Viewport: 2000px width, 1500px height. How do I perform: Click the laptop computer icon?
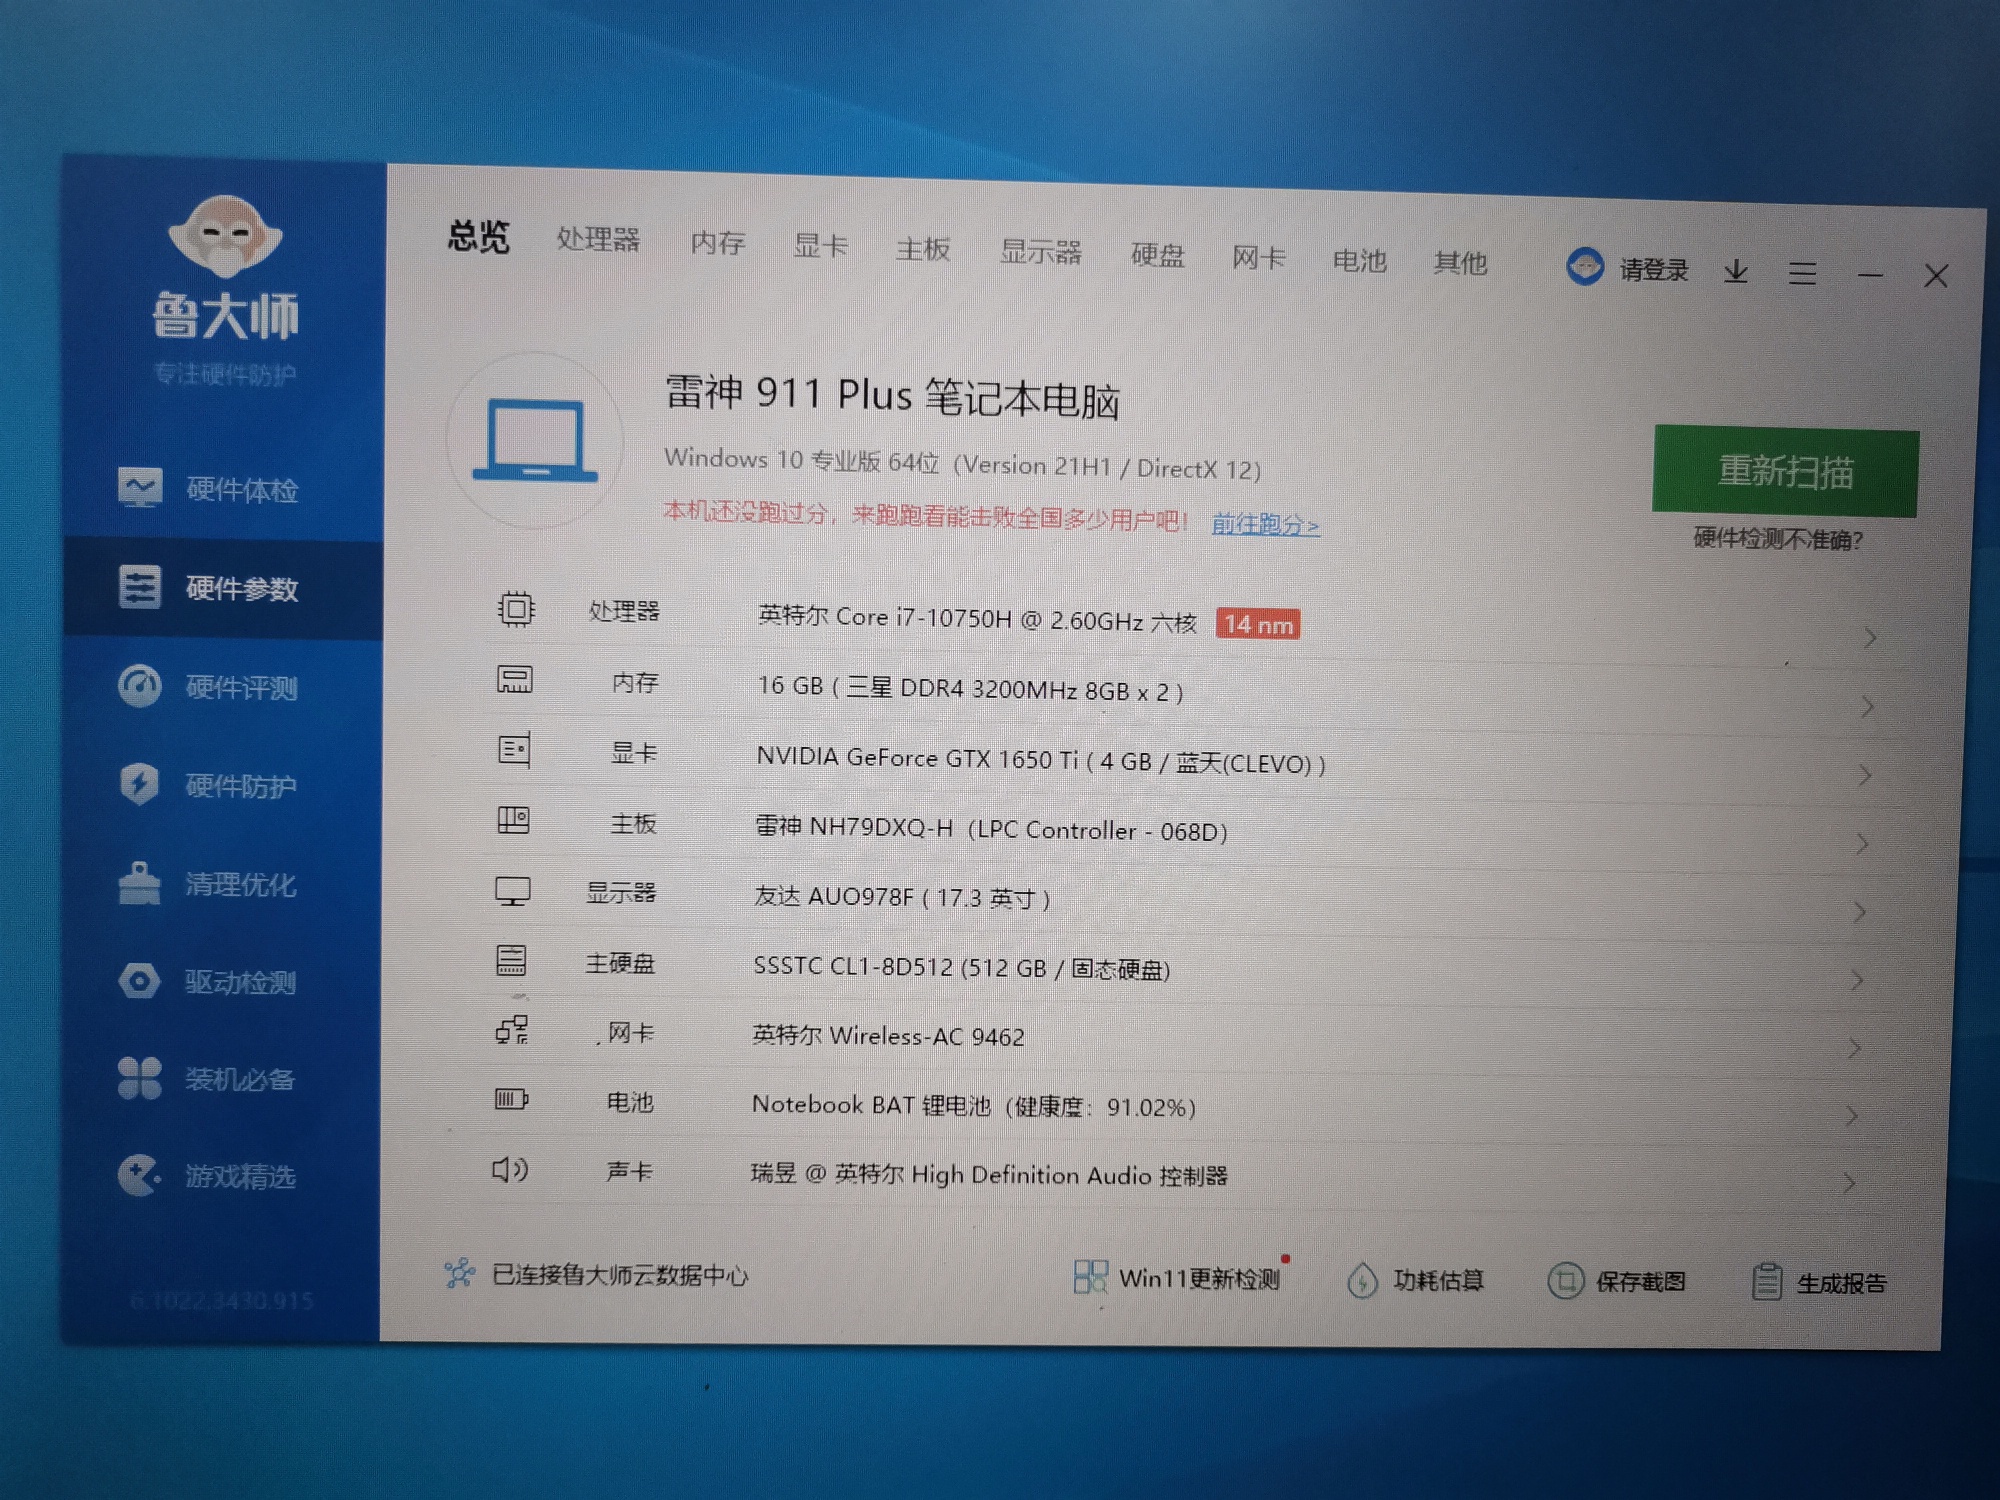point(535,441)
